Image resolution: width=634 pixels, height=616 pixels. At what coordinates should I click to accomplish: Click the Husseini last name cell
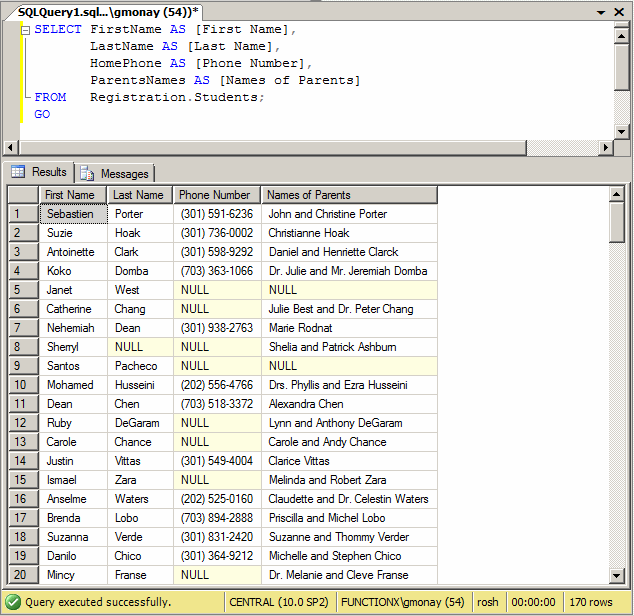[140, 385]
